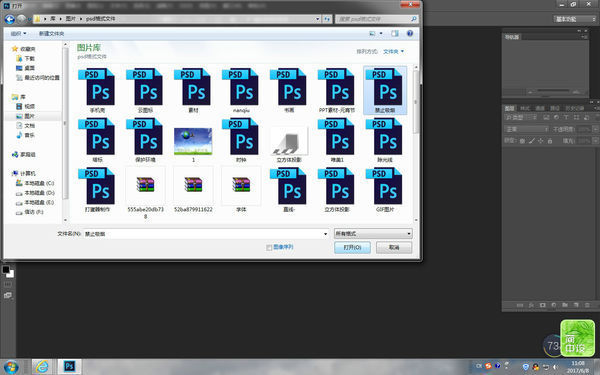600x375 pixels.
Task: Select the 保护环境 PSD file
Action: coord(145,140)
